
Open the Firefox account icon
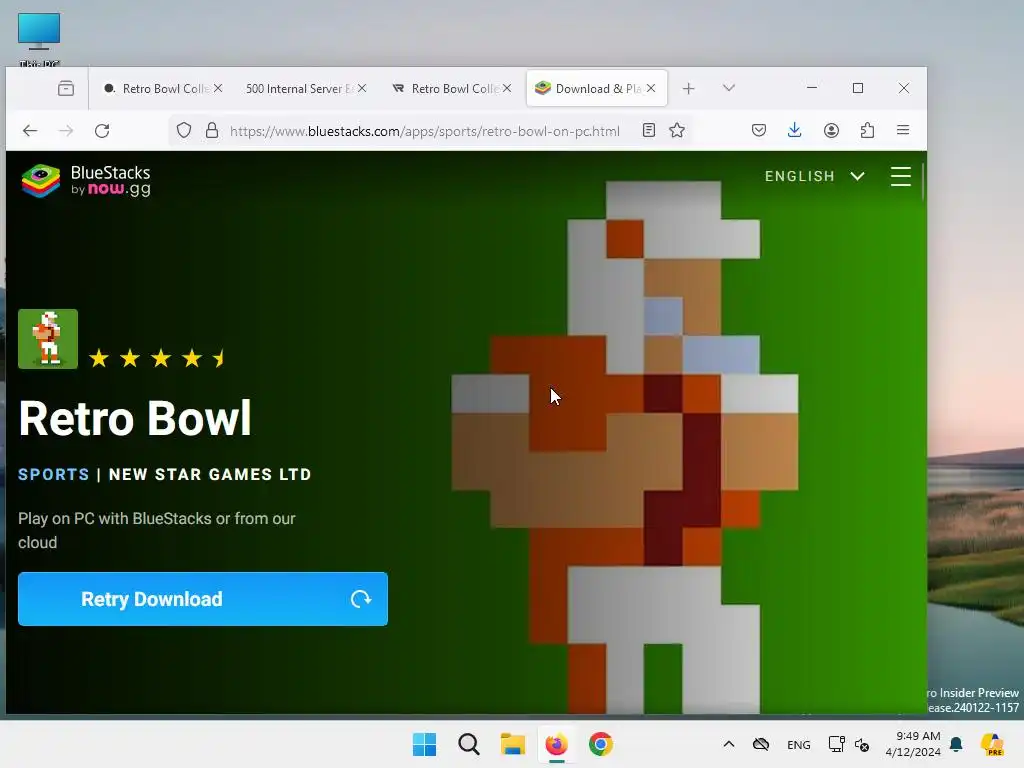pos(831,131)
